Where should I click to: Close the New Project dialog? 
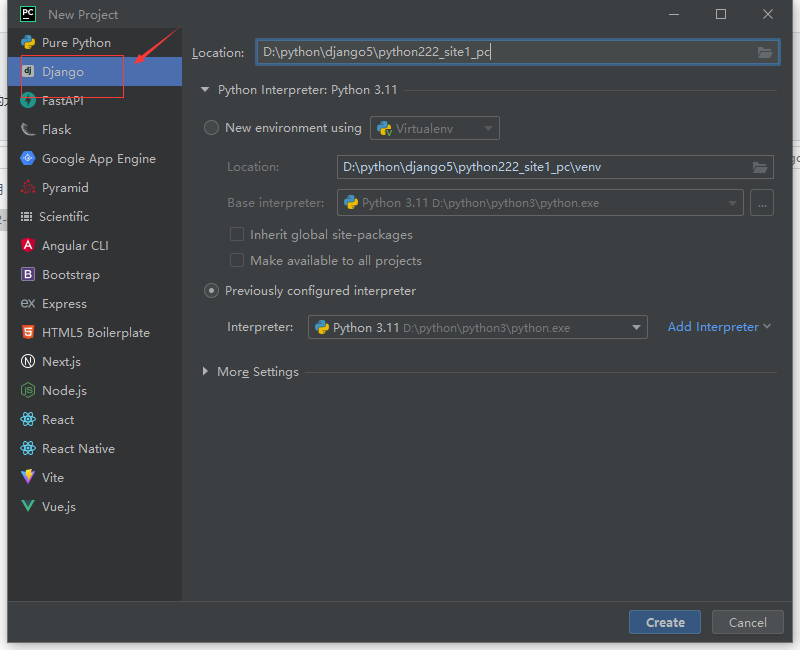768,14
